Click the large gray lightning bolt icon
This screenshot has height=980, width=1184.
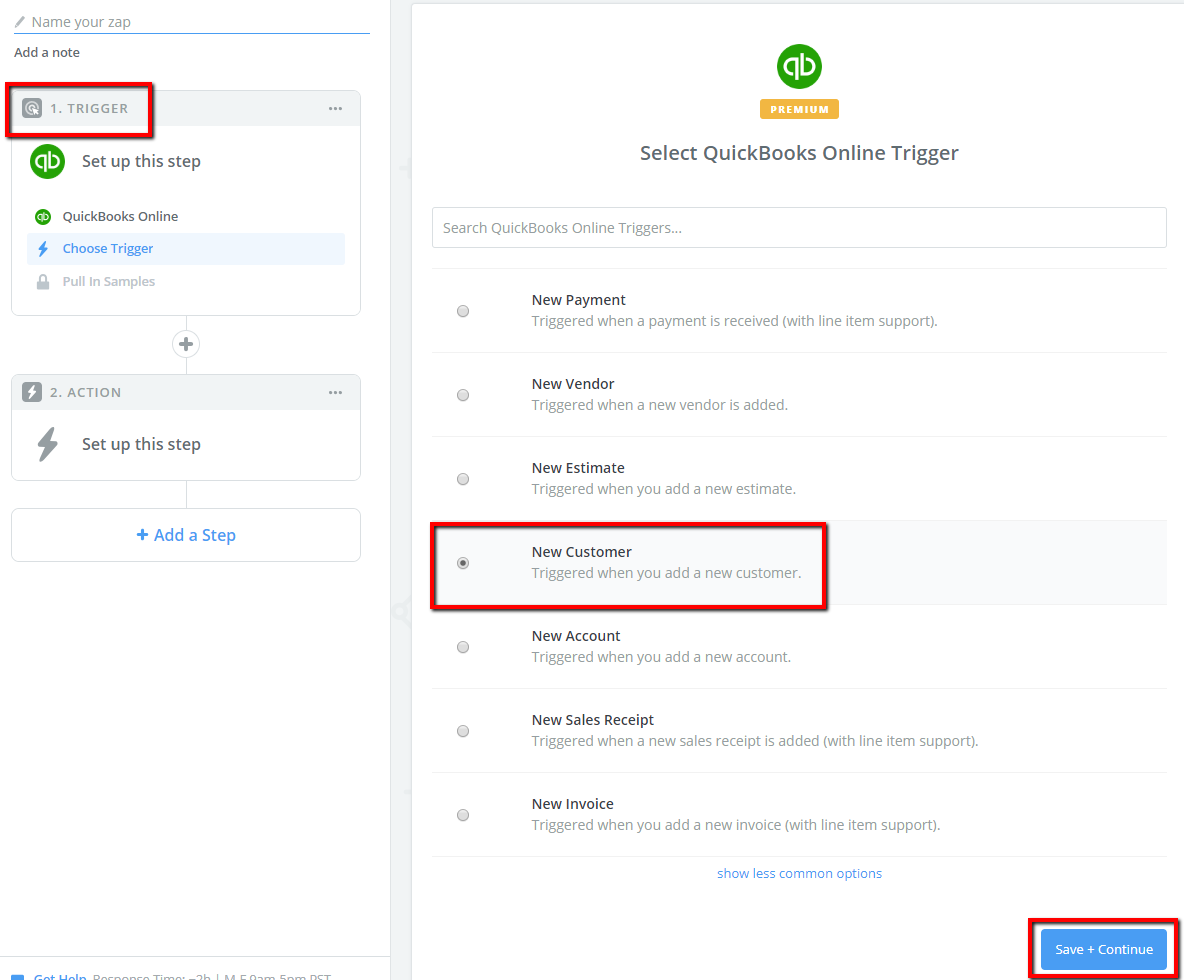pos(48,444)
